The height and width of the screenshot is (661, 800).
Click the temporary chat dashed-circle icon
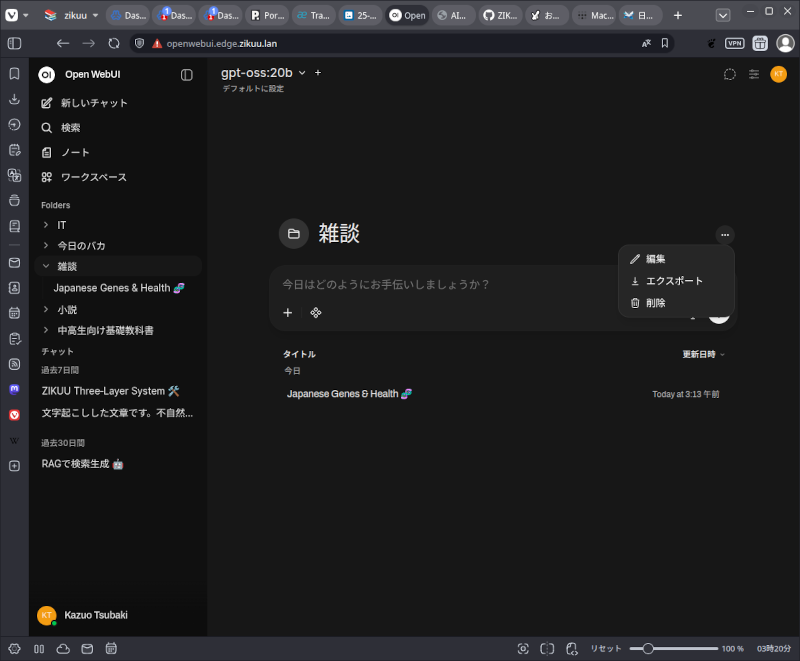[x=730, y=74]
